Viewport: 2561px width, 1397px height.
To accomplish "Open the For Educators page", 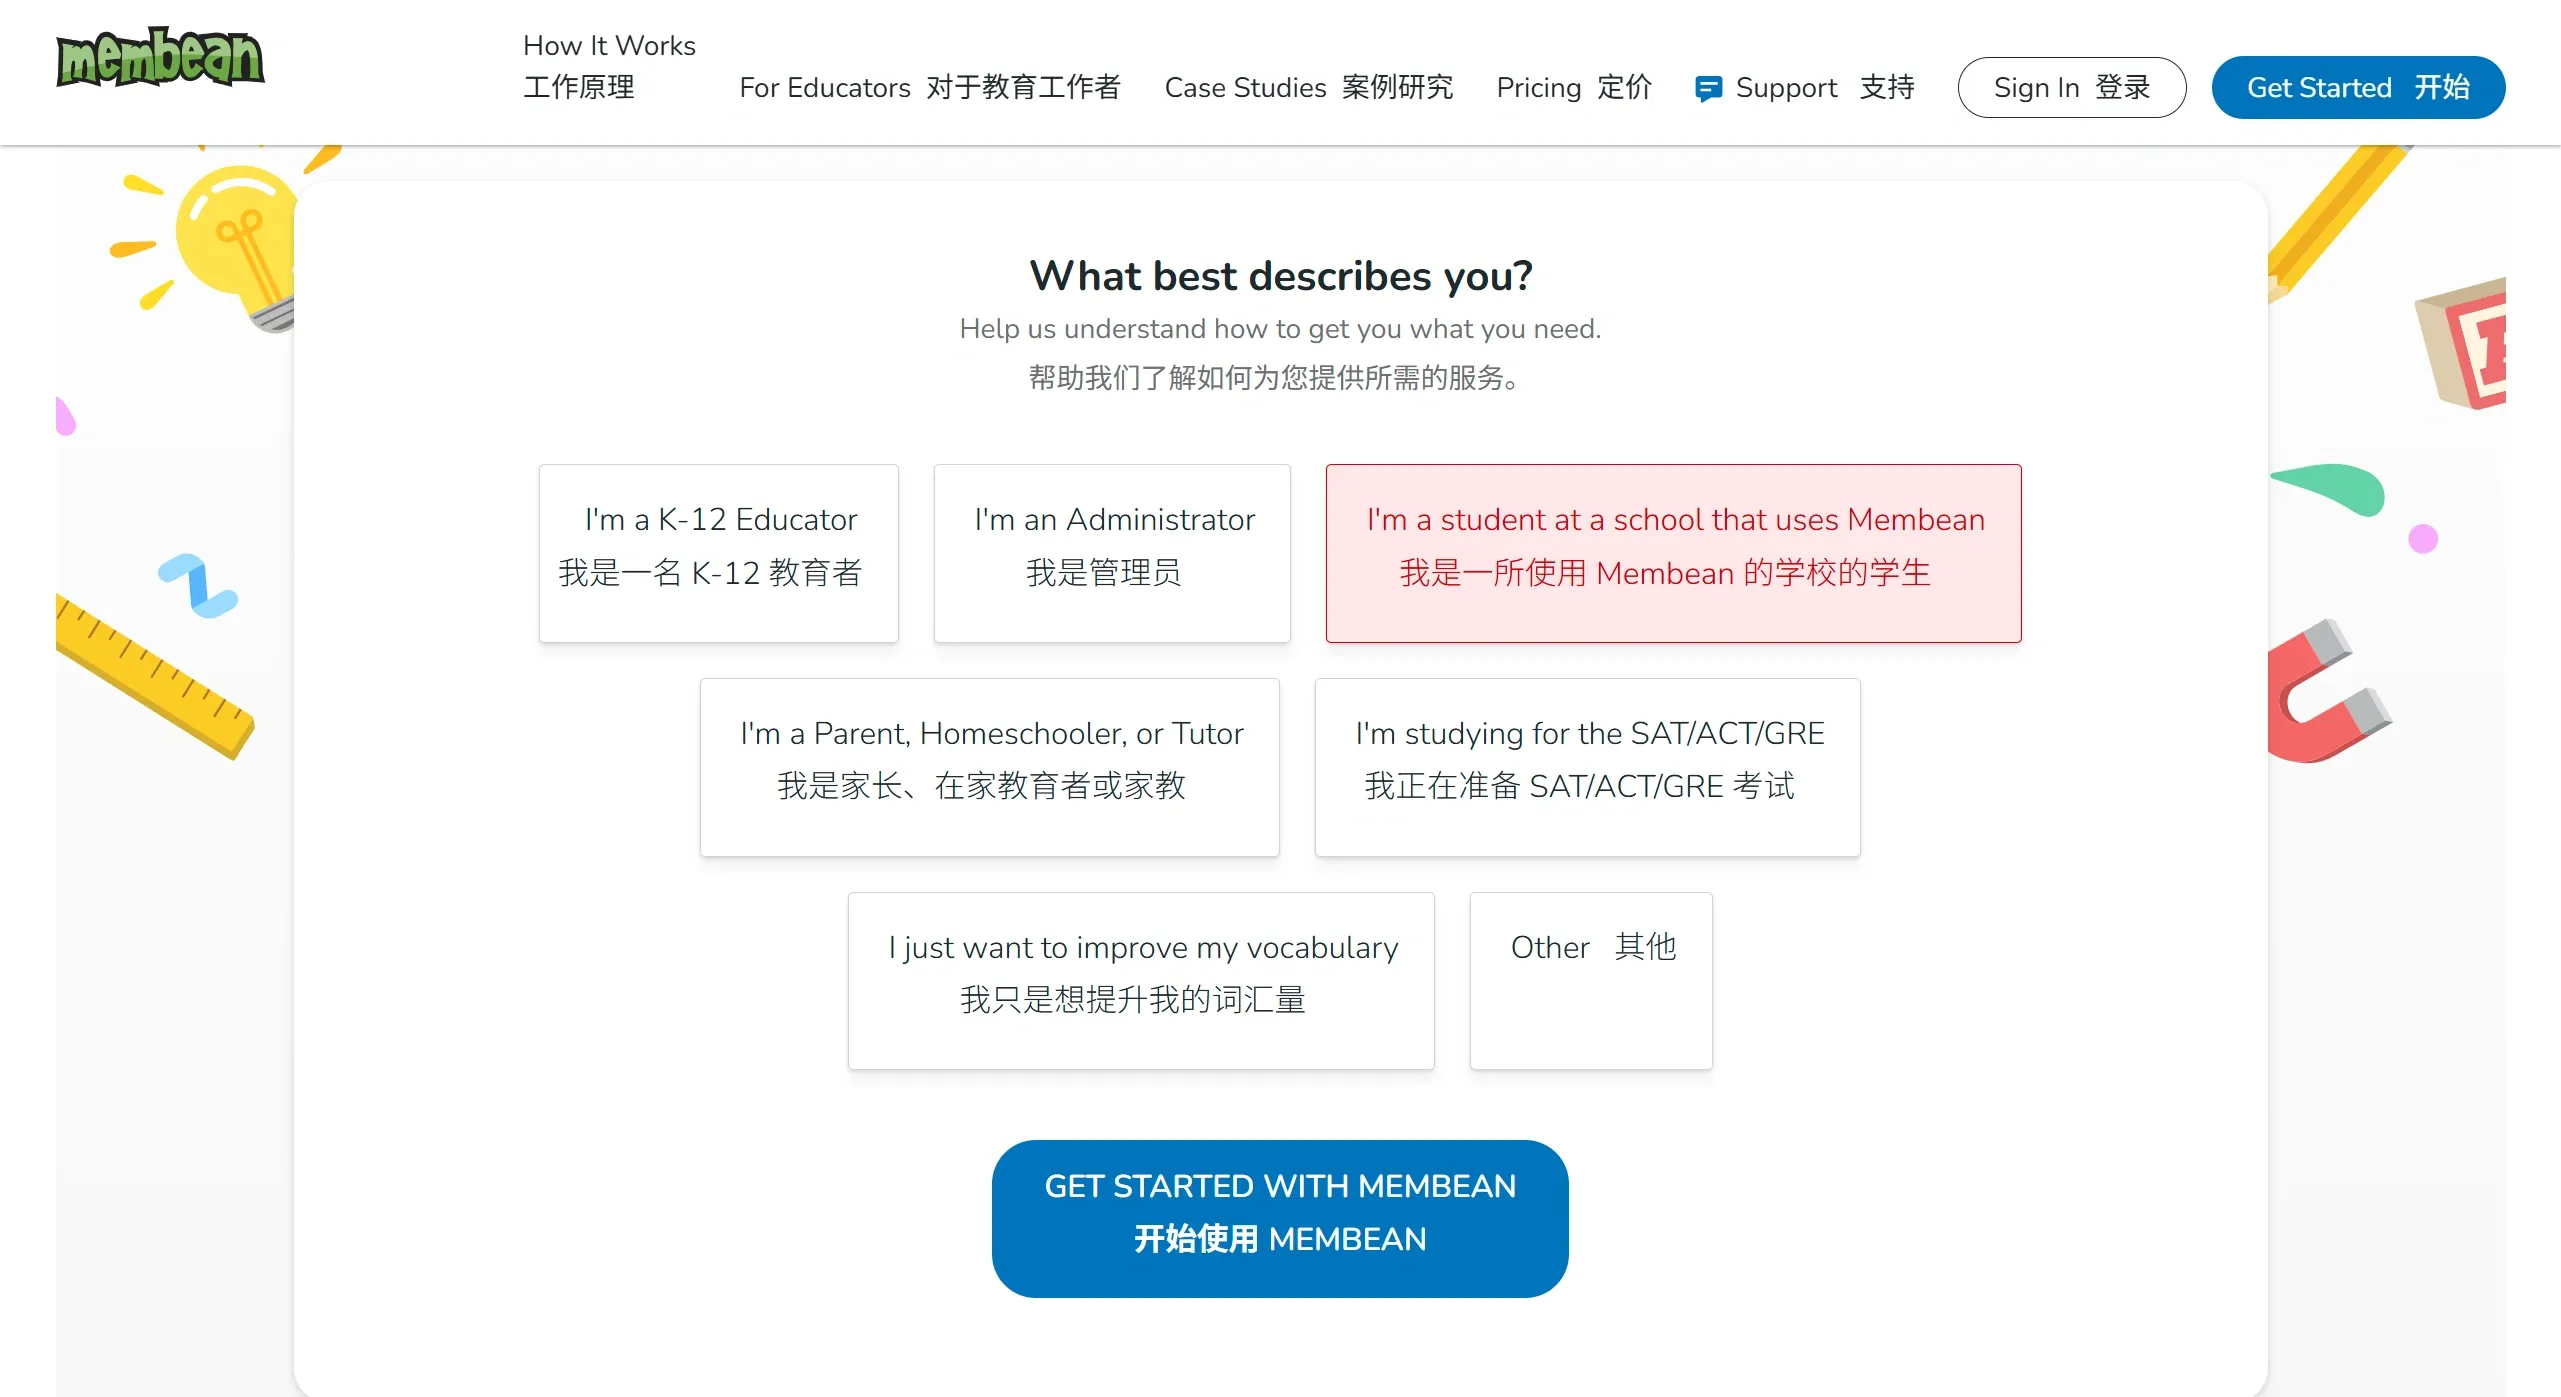I will point(824,88).
